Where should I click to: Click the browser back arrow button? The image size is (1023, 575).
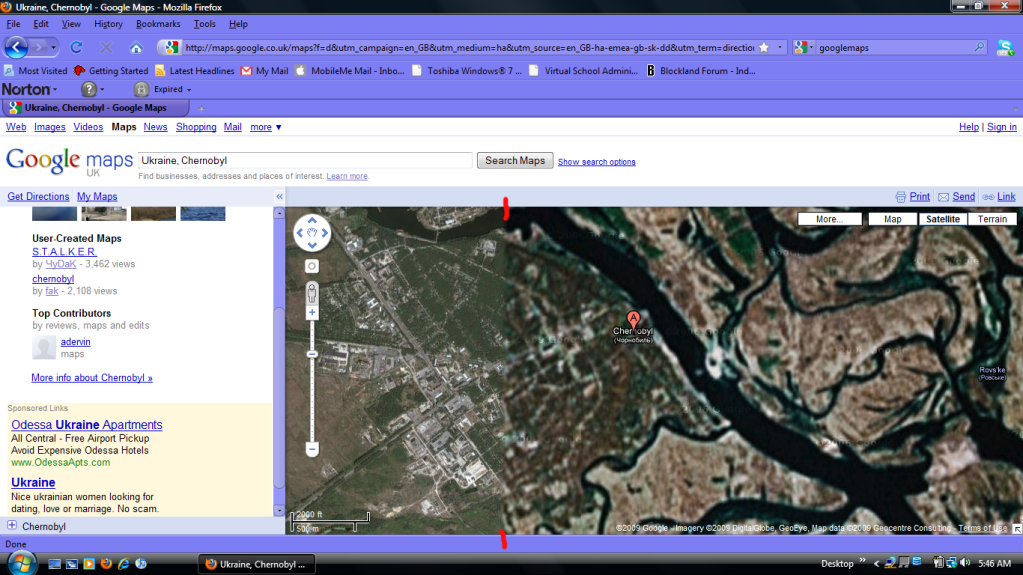pyautogui.click(x=17, y=47)
